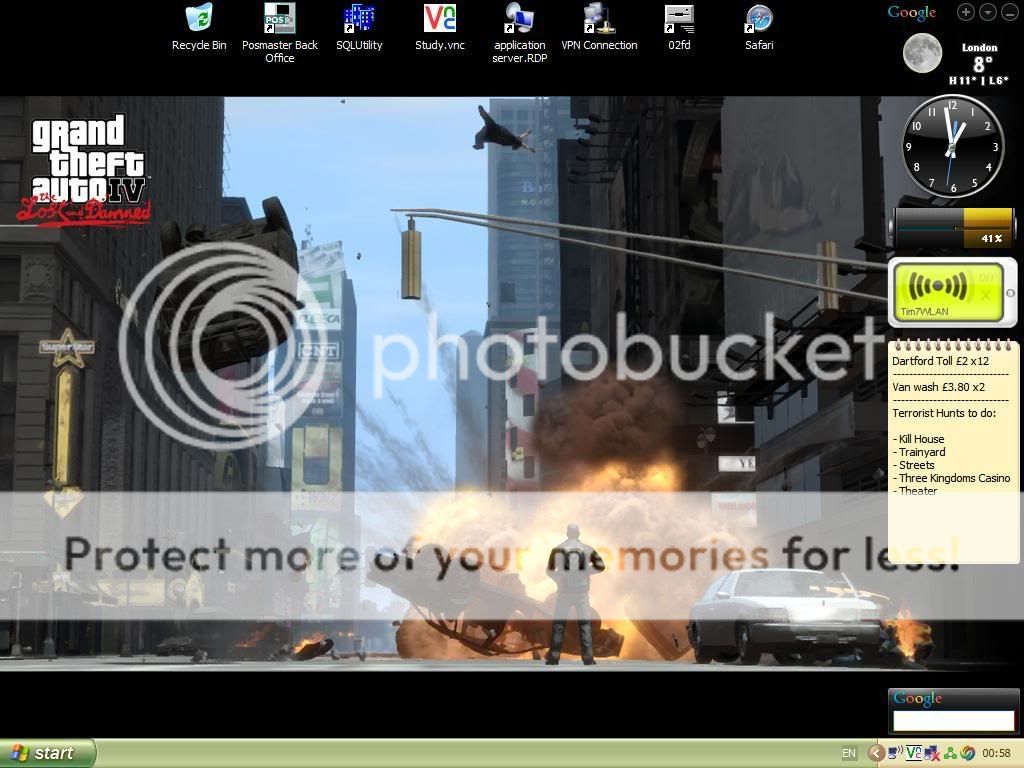1024x768 pixels.
Task: Open the Recycle Bin desktop icon
Action: (x=199, y=18)
